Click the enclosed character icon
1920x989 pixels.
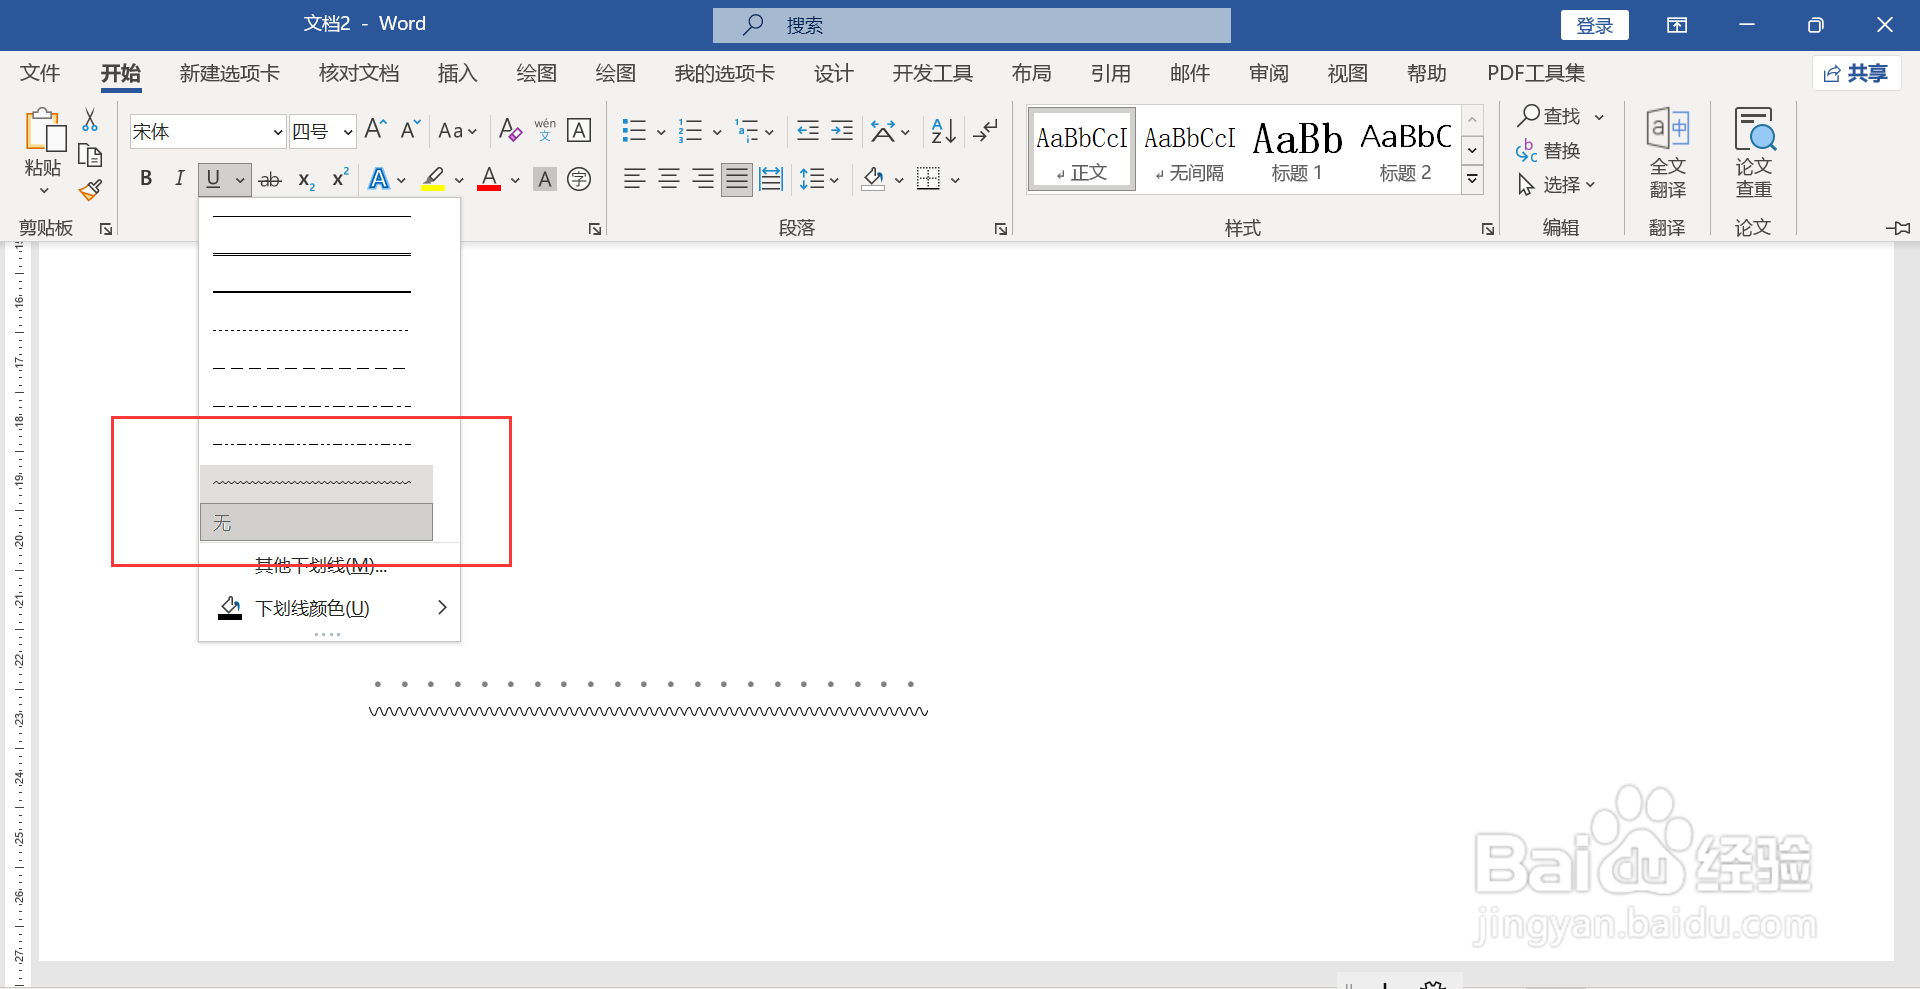(x=579, y=179)
